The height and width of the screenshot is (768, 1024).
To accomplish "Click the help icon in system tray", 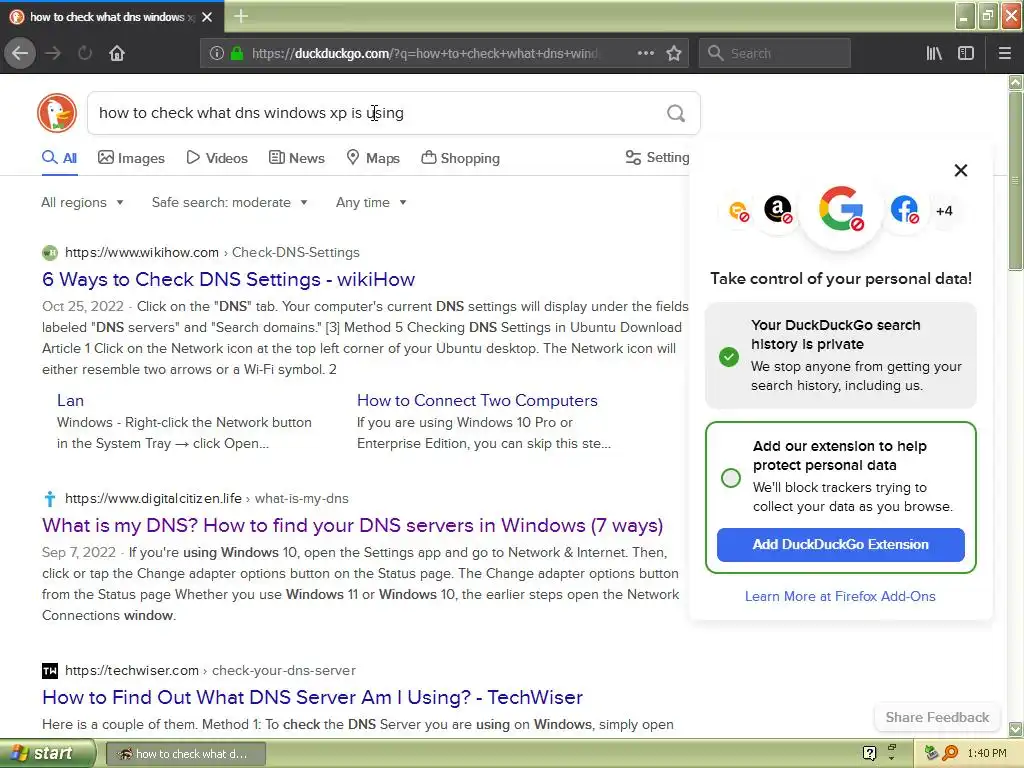I will pyautogui.click(x=869, y=753).
